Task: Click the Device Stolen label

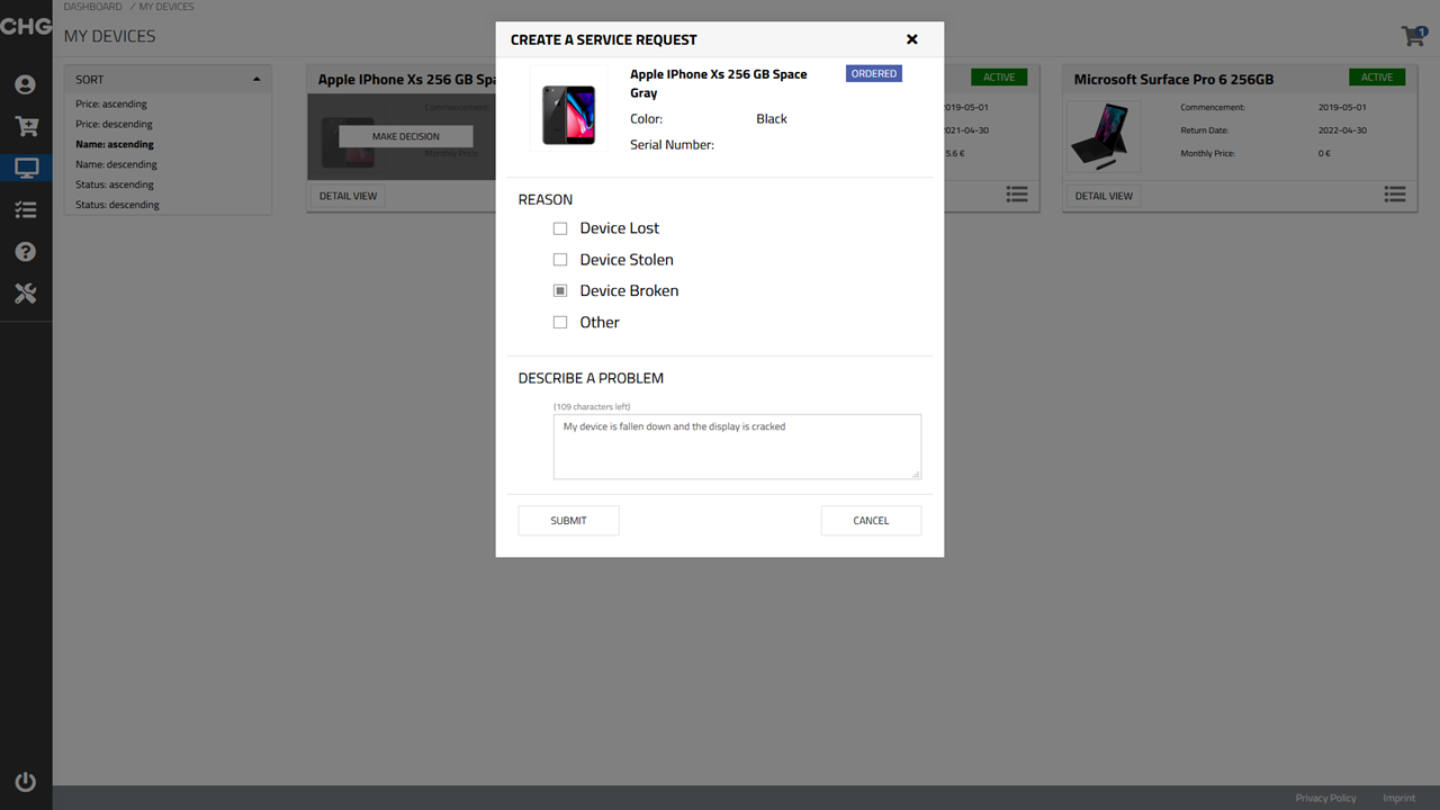Action: click(627, 260)
